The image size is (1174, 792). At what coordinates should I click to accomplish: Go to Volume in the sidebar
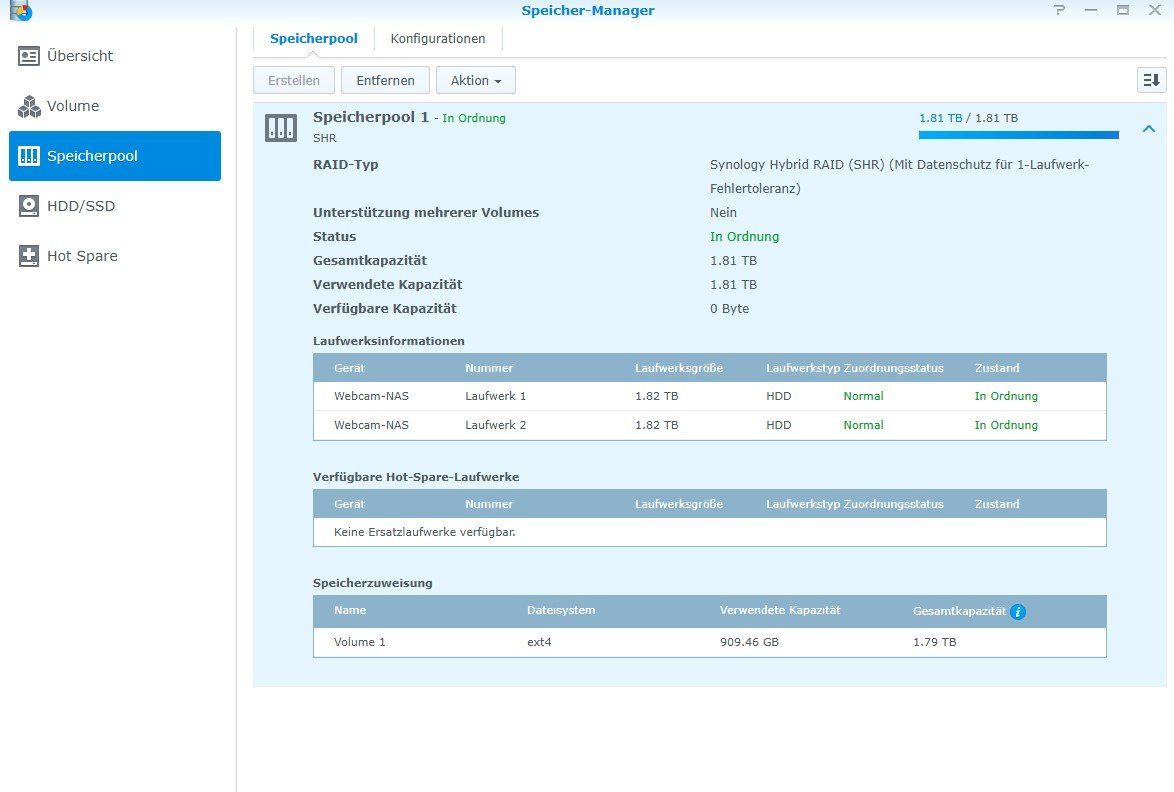(x=115, y=106)
